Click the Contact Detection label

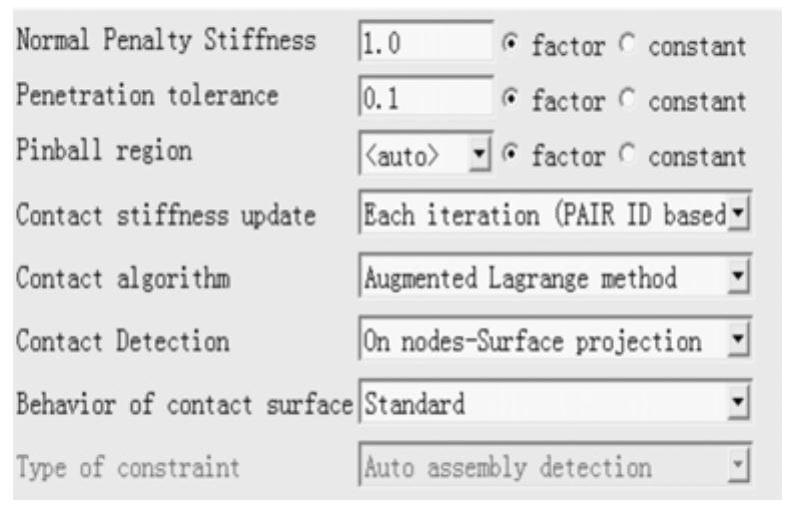(123, 343)
